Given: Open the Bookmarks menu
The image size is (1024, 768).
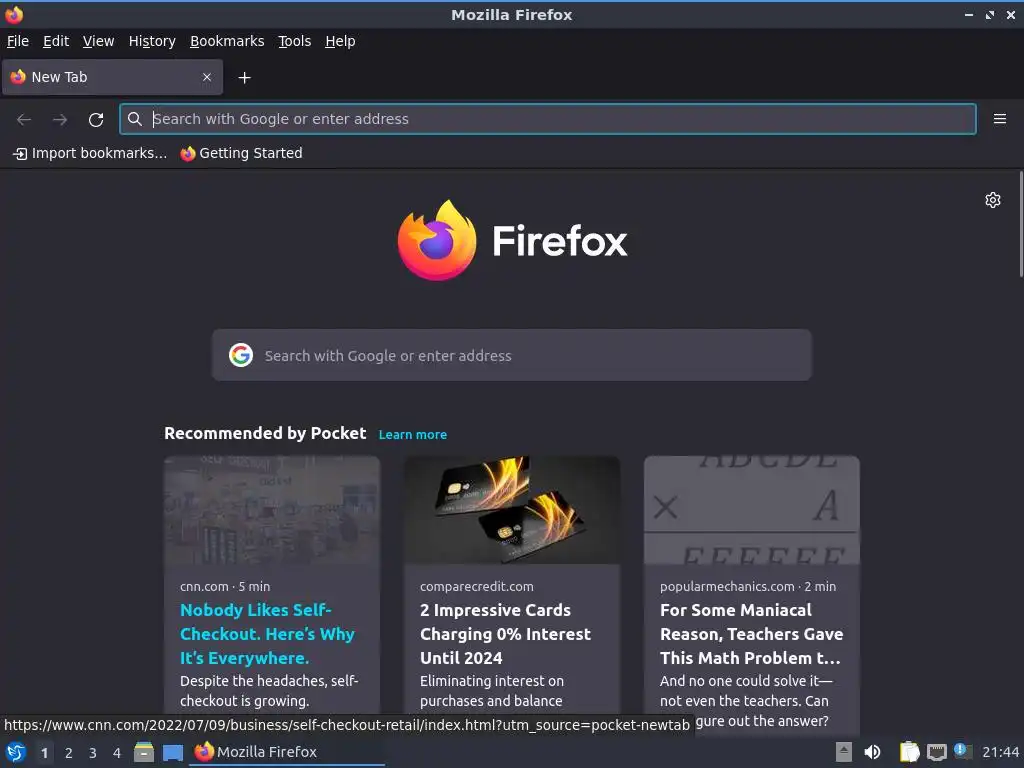Looking at the screenshot, I should (227, 41).
